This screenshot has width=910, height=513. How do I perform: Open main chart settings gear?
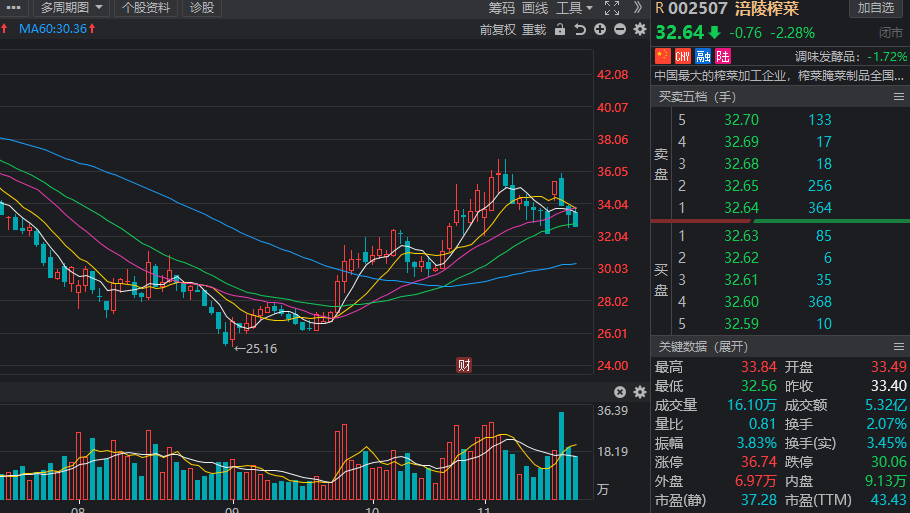pos(640,29)
